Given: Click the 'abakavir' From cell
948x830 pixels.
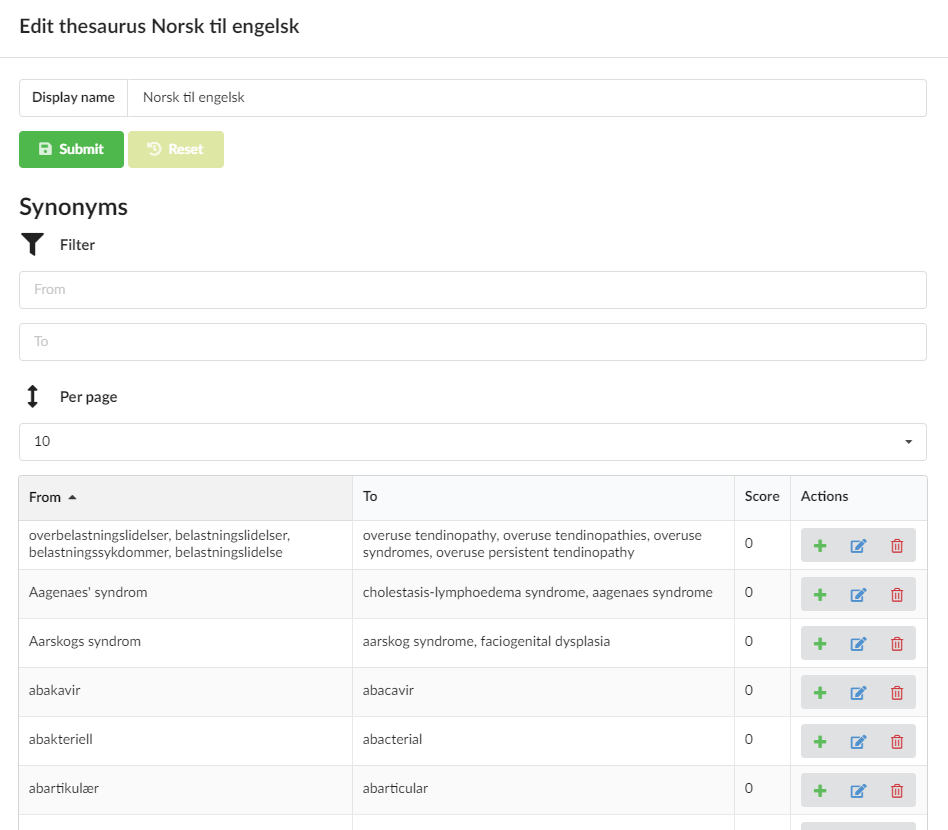Looking at the screenshot, I should 186,692.
